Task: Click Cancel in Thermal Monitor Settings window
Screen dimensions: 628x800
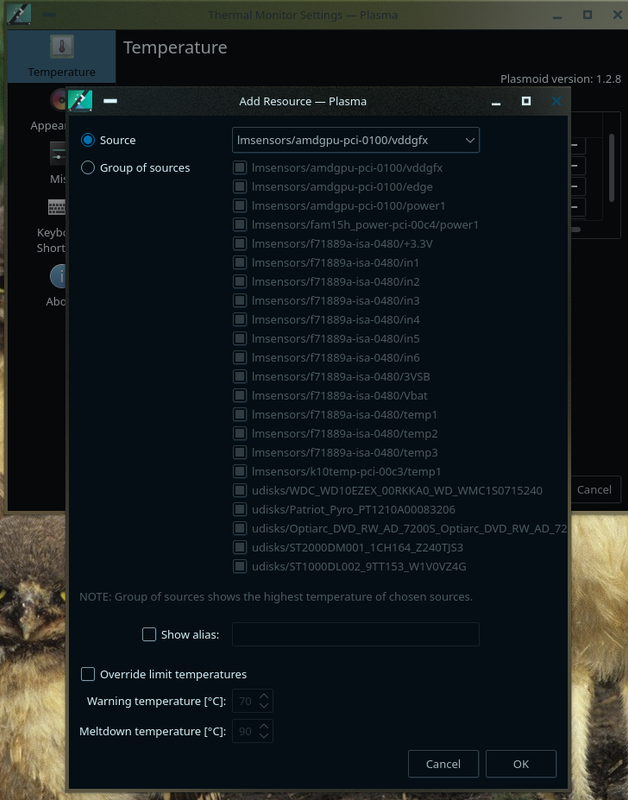Action: [594, 490]
